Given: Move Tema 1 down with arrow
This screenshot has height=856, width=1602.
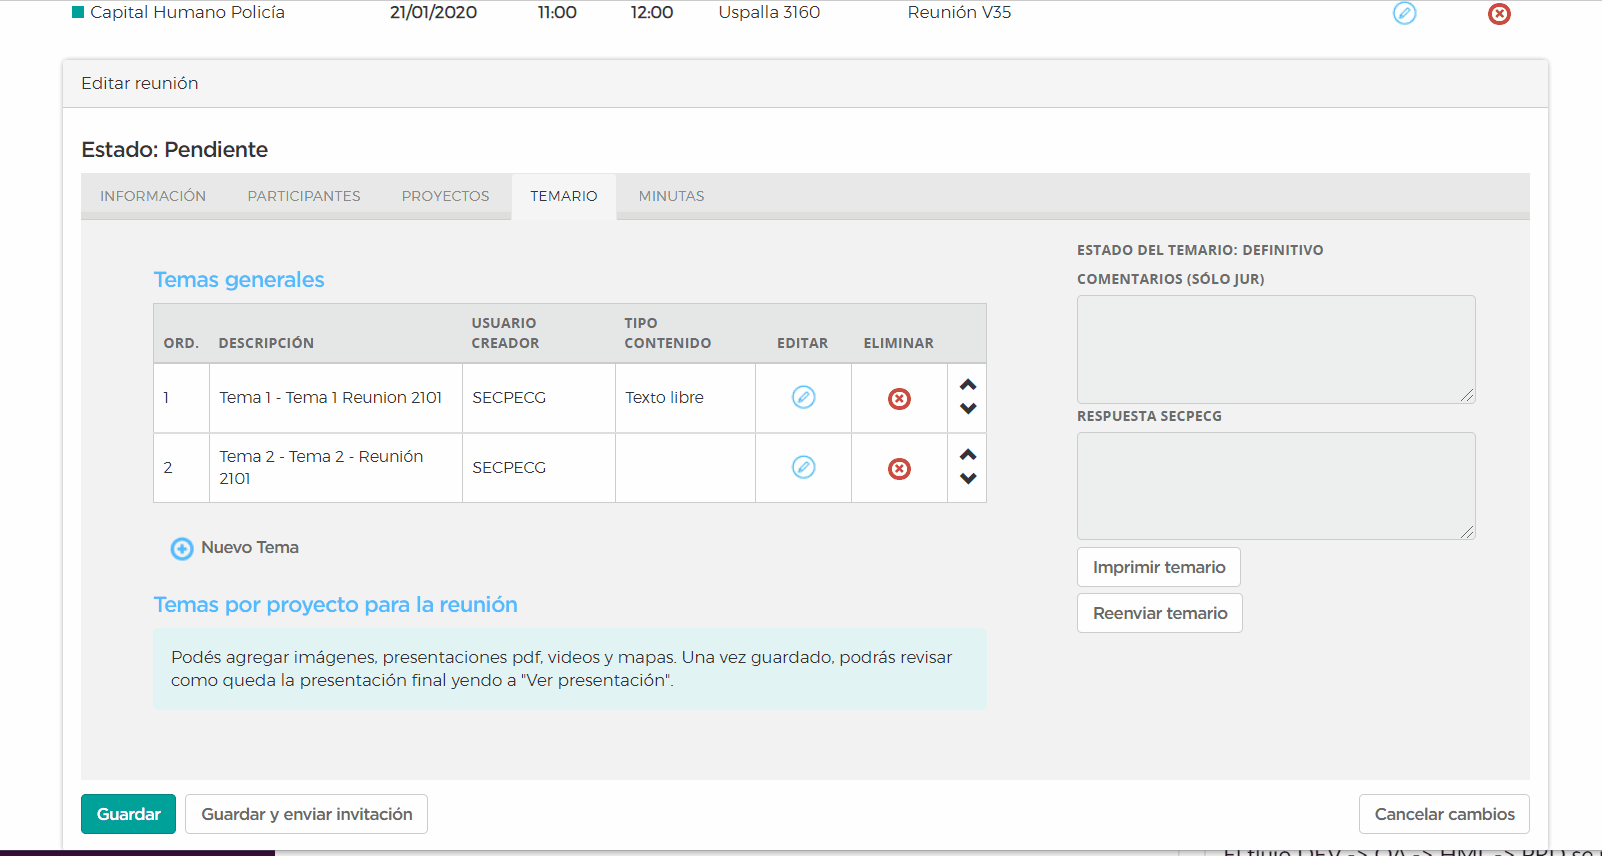Looking at the screenshot, I should pos(968,409).
